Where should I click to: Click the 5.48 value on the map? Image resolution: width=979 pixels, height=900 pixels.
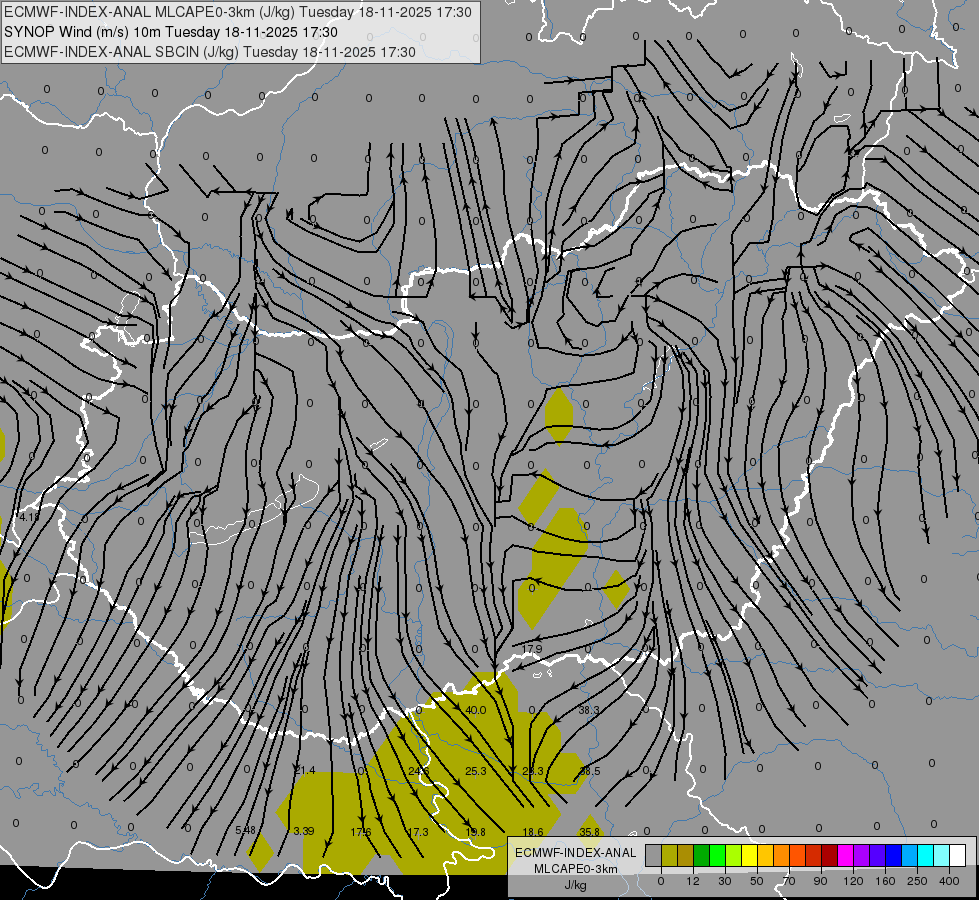(245, 831)
